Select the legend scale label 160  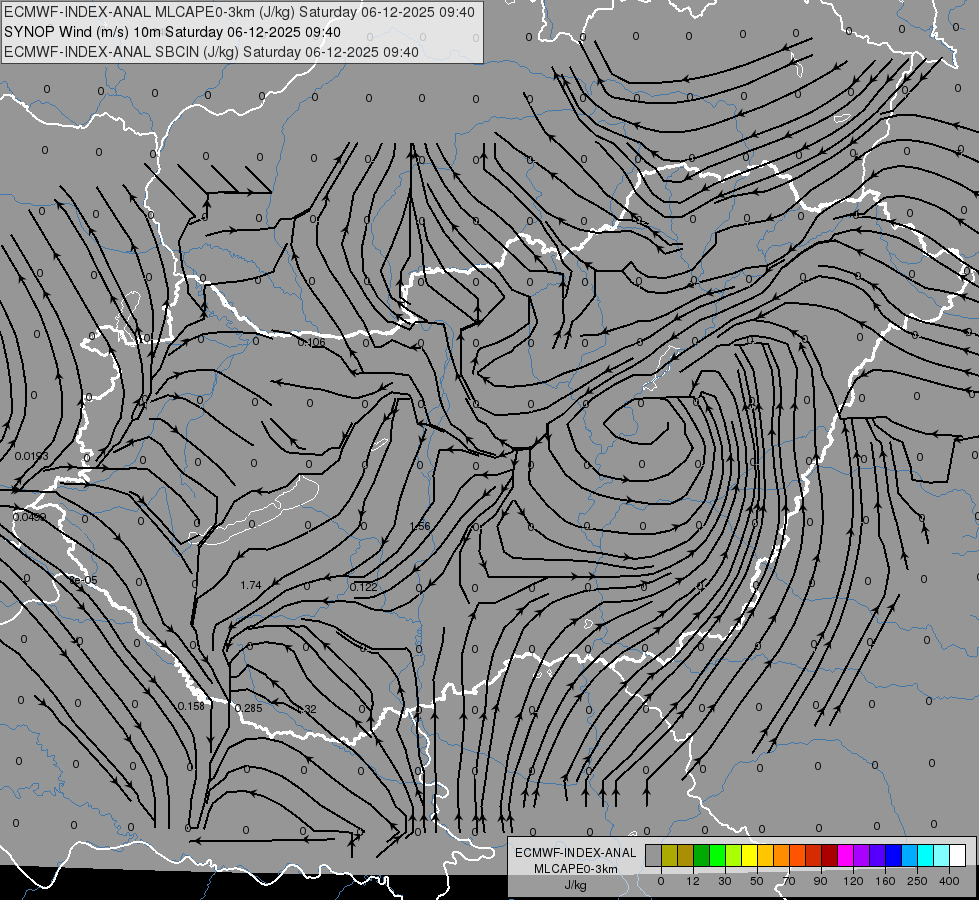coord(885,881)
